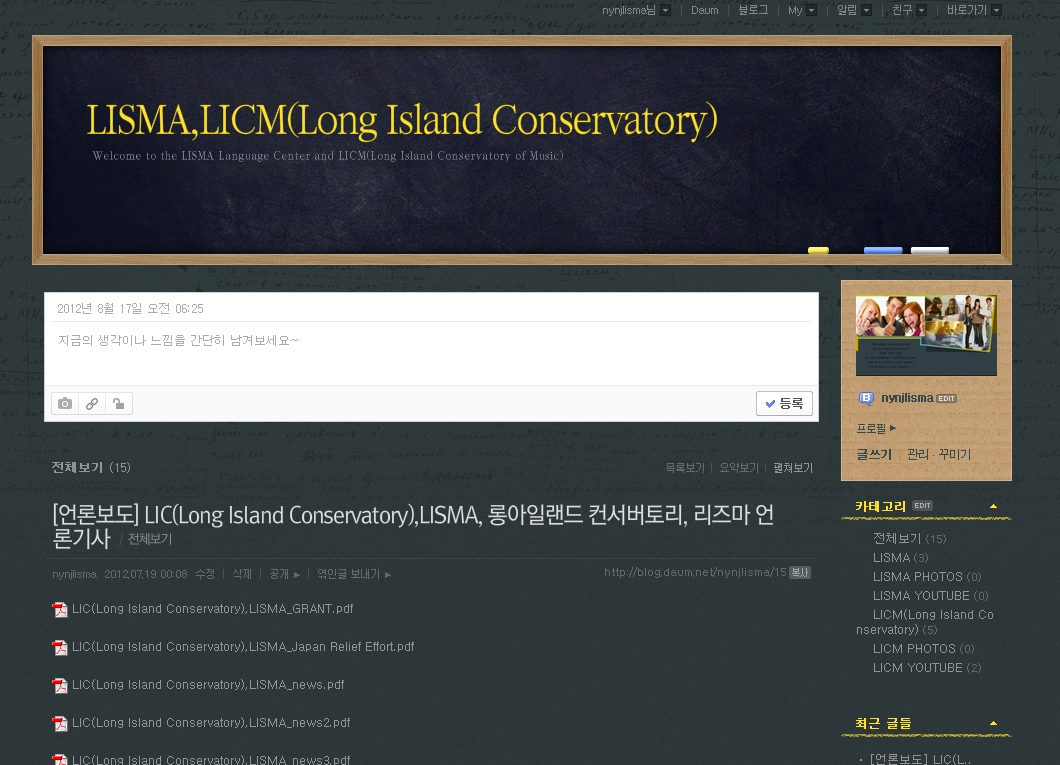This screenshot has width=1060, height=765.
Task: Select the LISMA YOUTUBE category
Action: pos(930,595)
